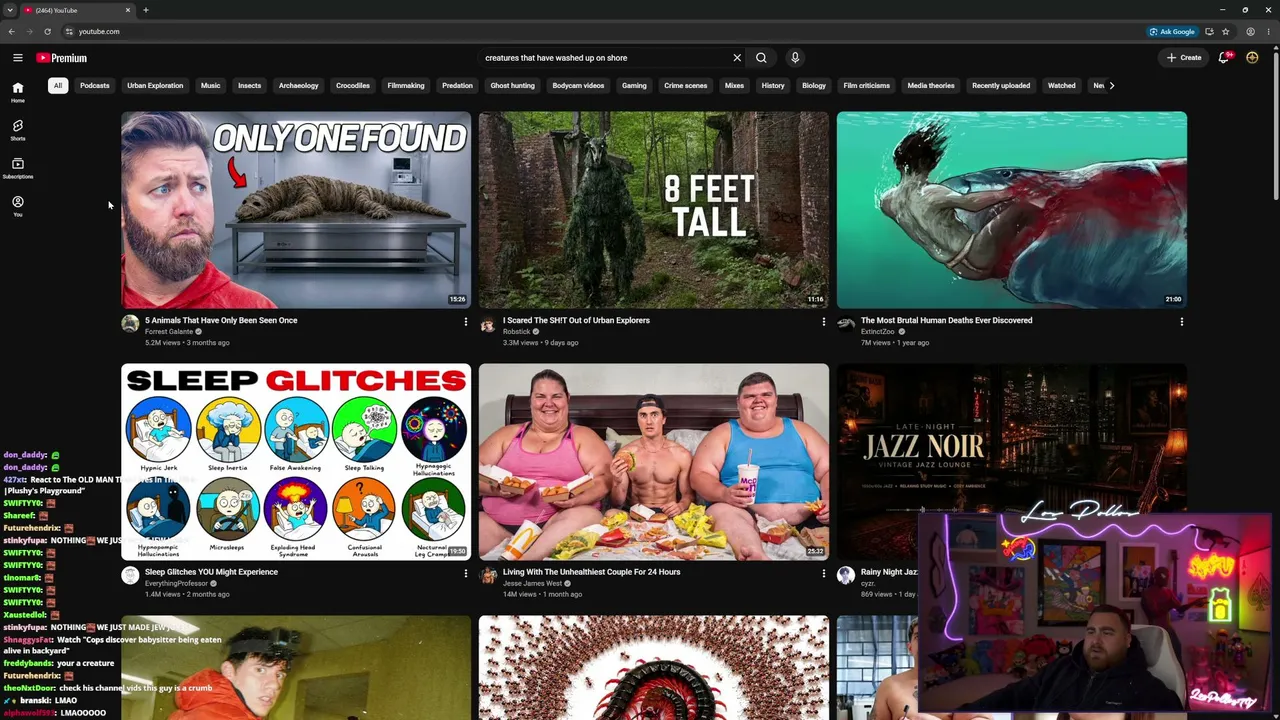
Task: Open more actions for Sleep Glitches video
Action: coord(465,574)
